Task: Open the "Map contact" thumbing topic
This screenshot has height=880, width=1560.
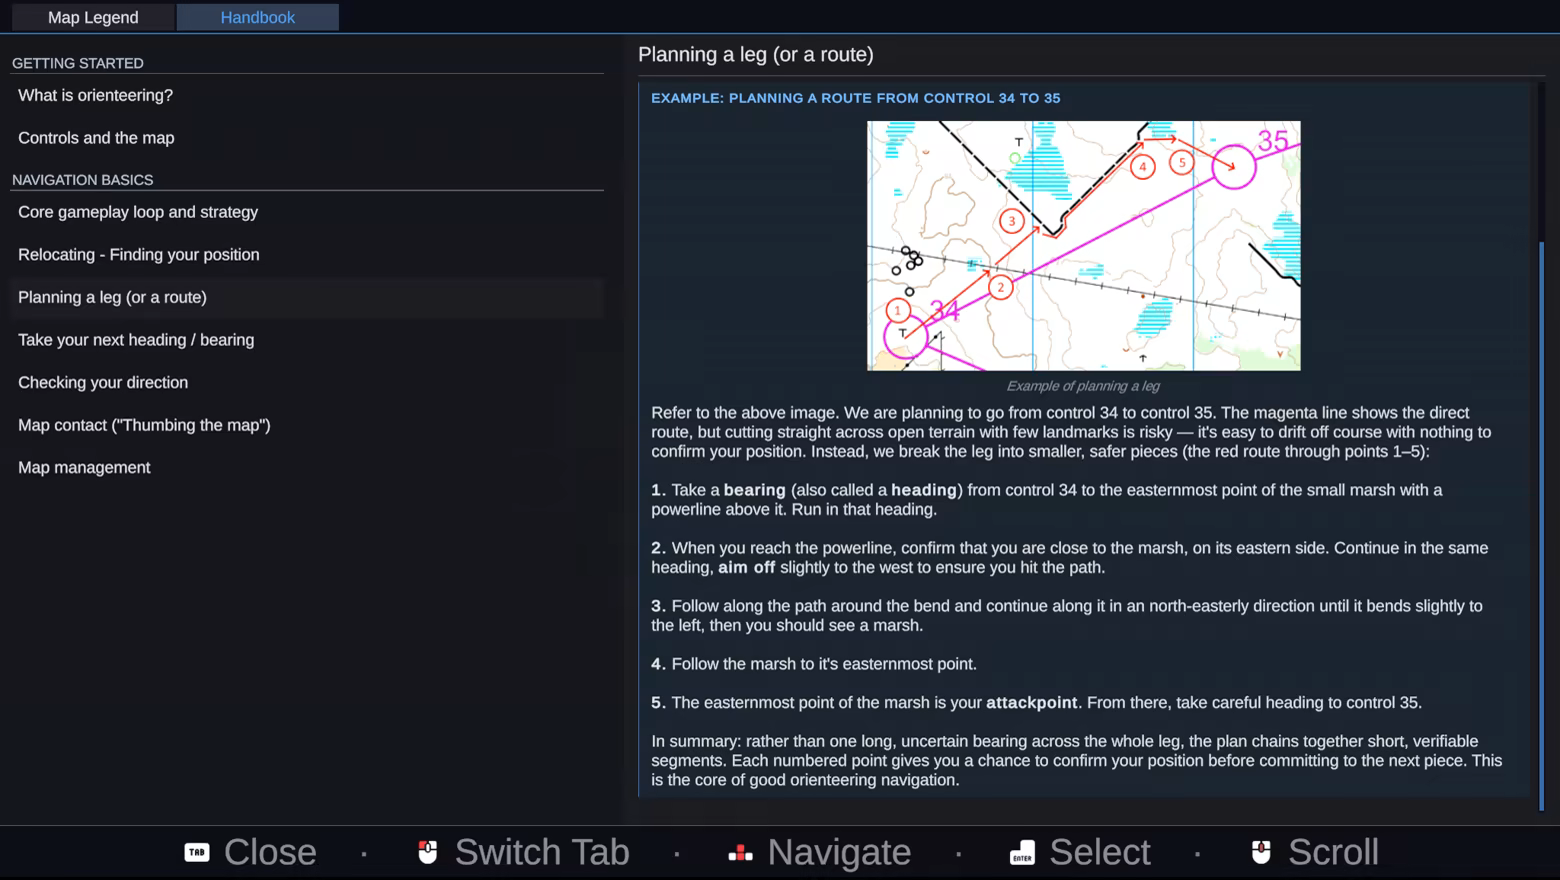Action: pyautogui.click(x=144, y=425)
